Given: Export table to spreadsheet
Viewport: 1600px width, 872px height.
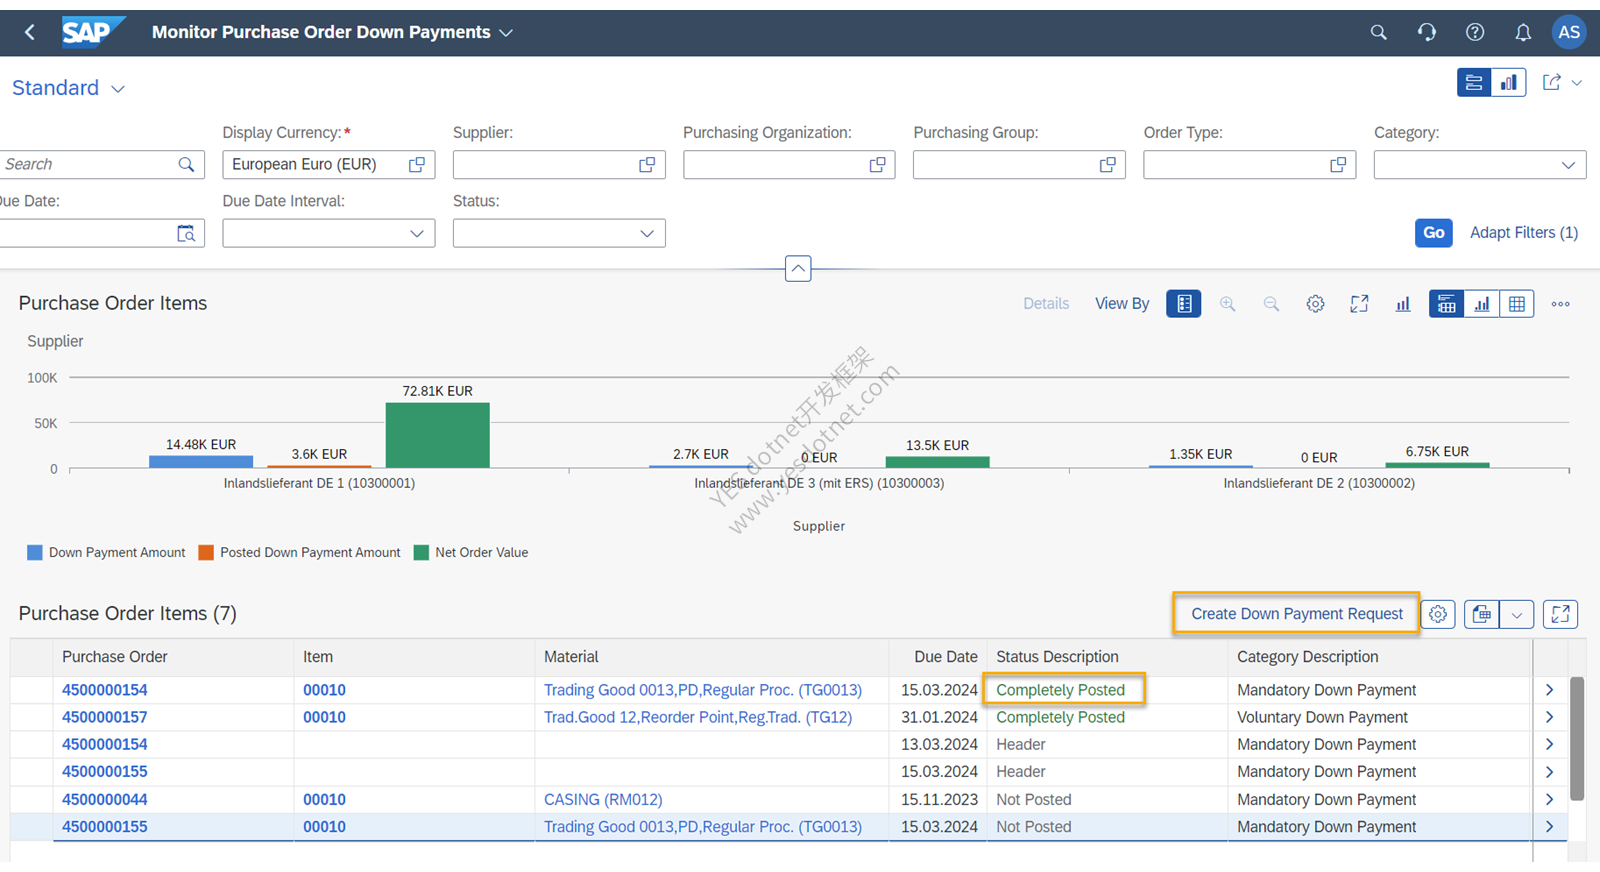Looking at the screenshot, I should tap(1482, 614).
